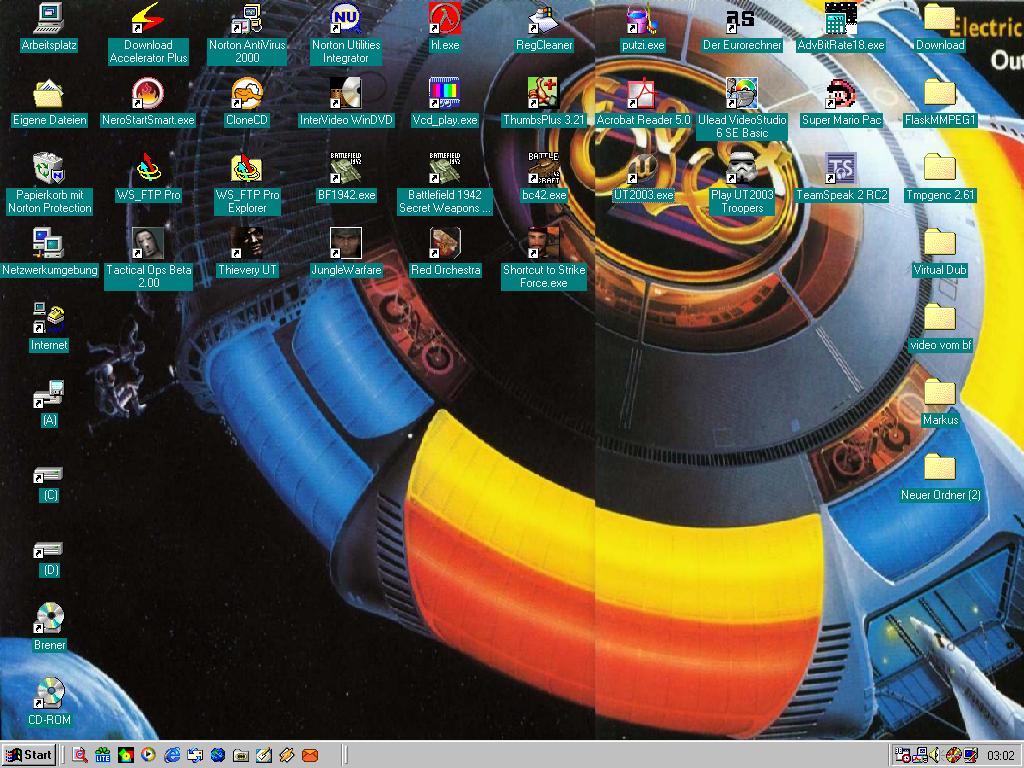Launch Tactical Ops Beta 2.00
The height and width of the screenshot is (768, 1024).
(148, 258)
